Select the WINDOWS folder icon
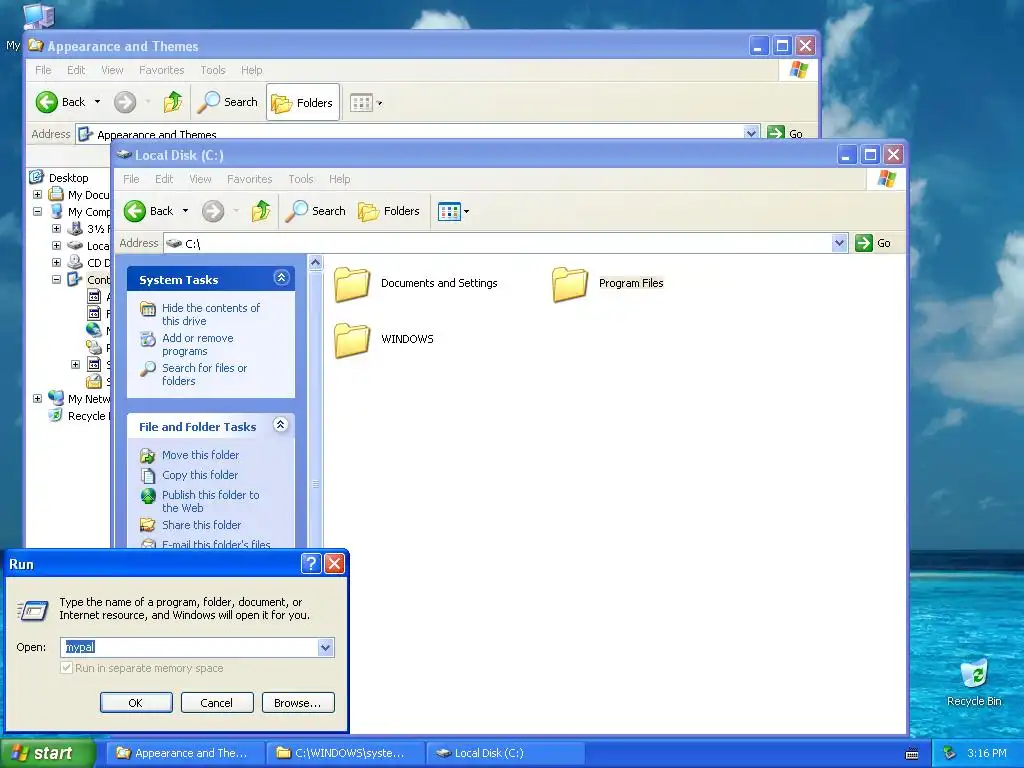 (x=352, y=340)
